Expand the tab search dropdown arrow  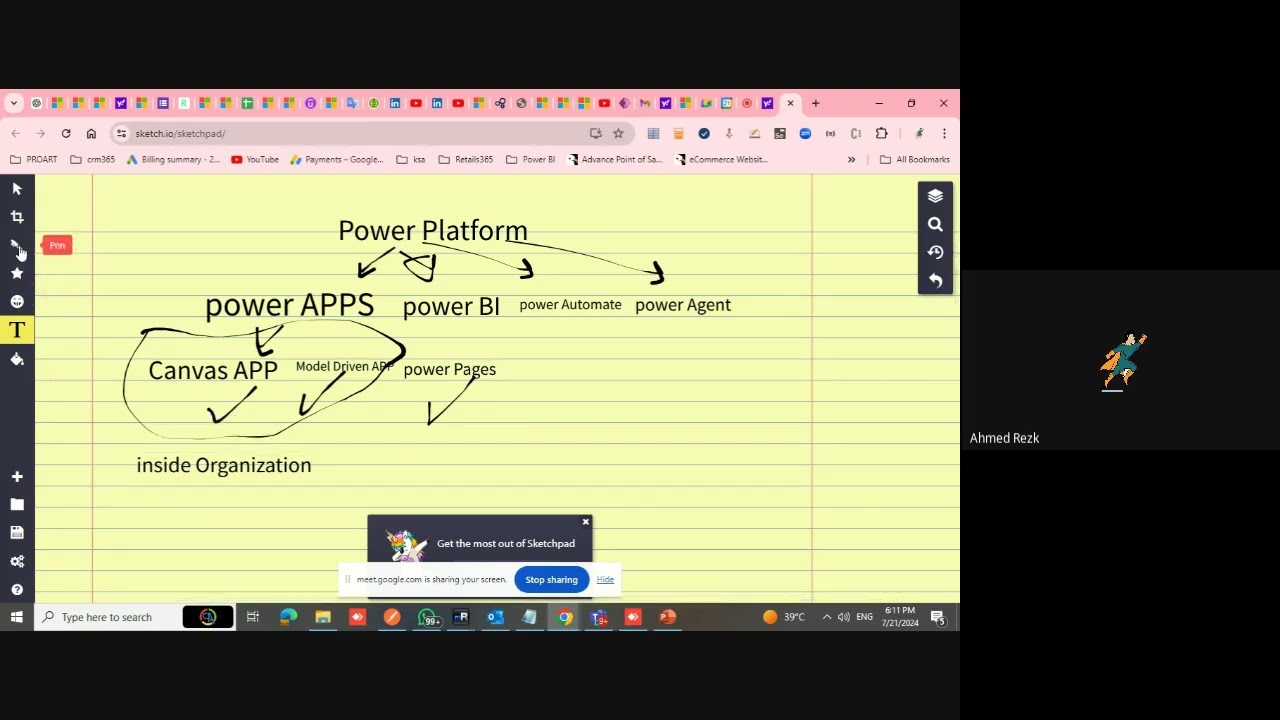pyautogui.click(x=14, y=103)
